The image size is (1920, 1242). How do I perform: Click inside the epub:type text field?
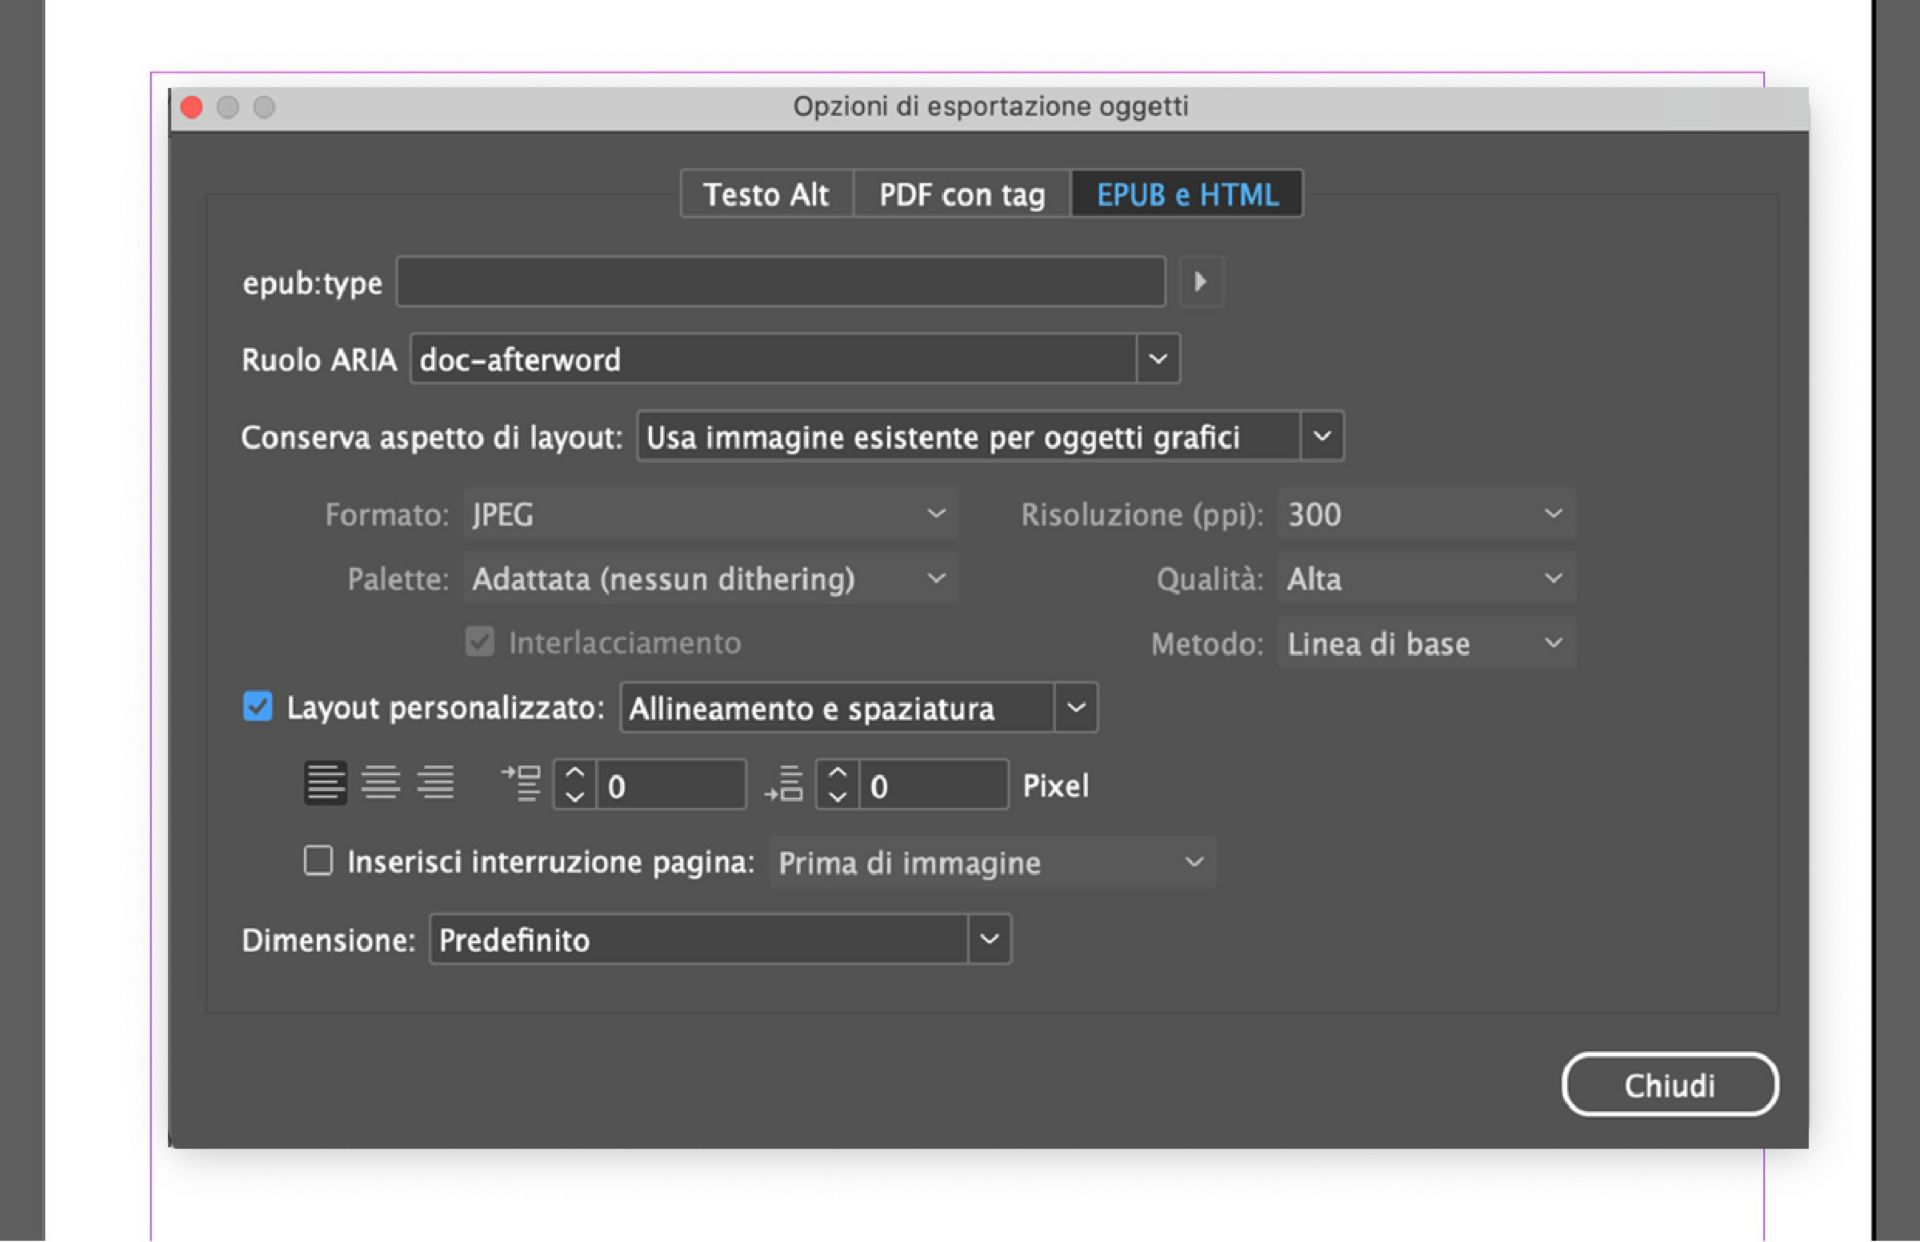click(x=780, y=282)
